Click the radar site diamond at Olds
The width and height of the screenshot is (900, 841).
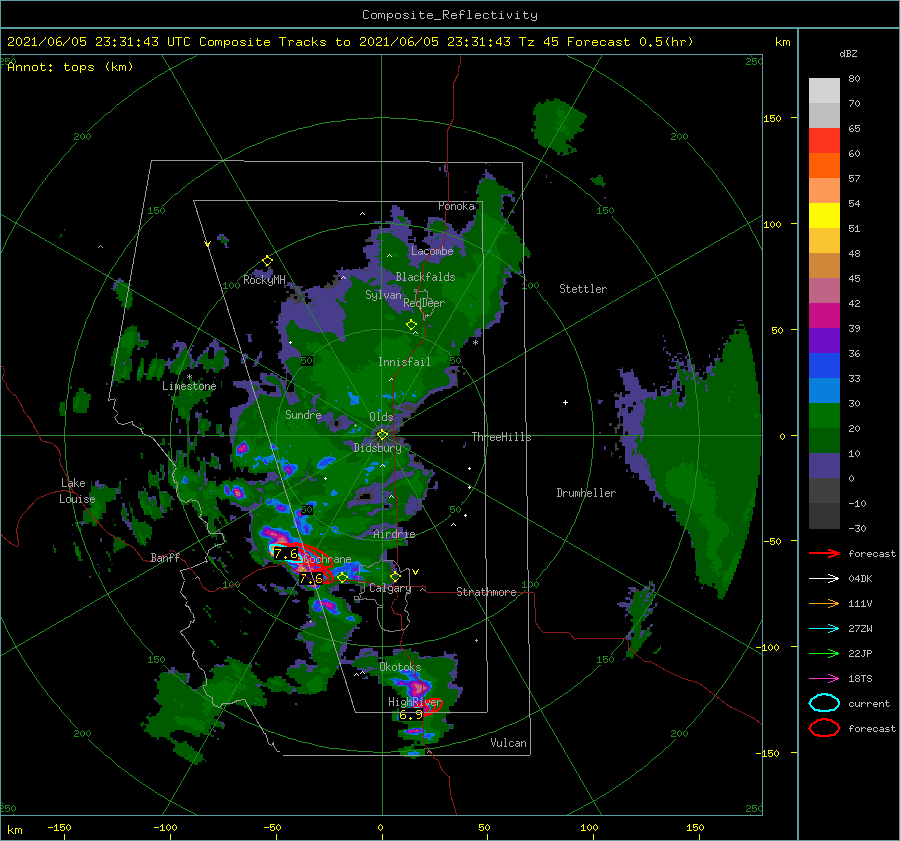(x=382, y=435)
